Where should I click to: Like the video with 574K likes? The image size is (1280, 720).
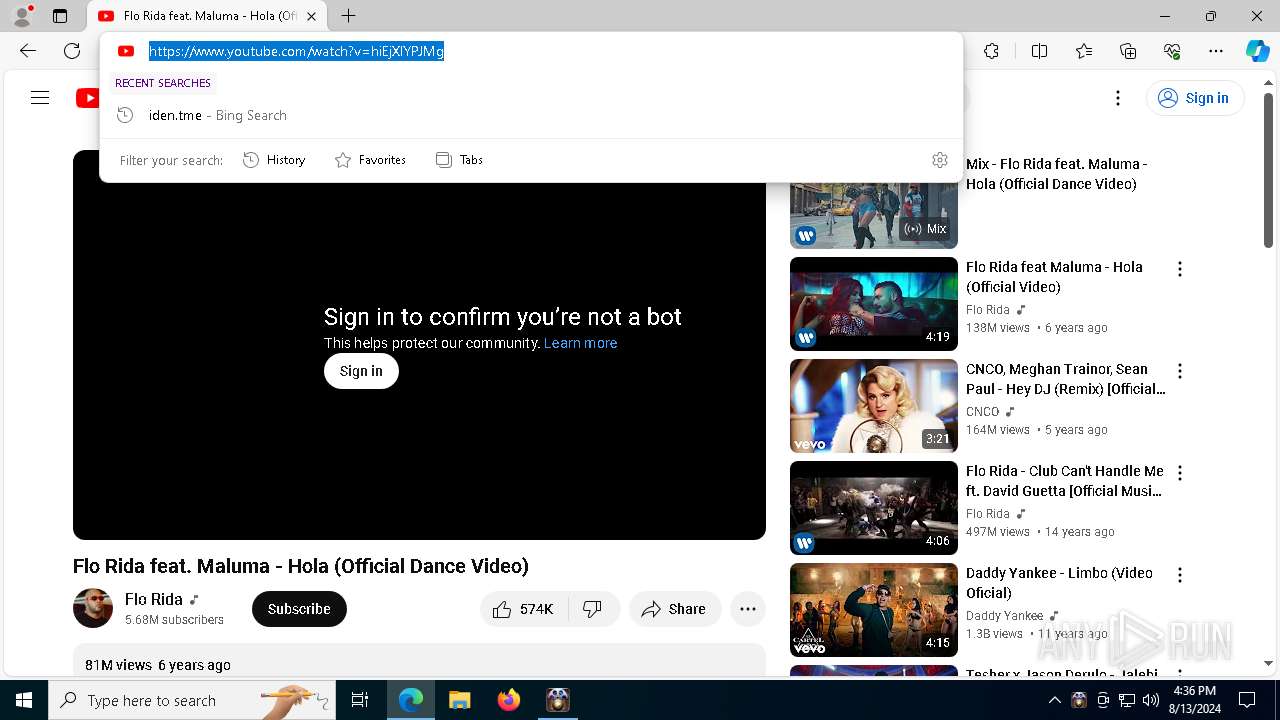click(524, 609)
